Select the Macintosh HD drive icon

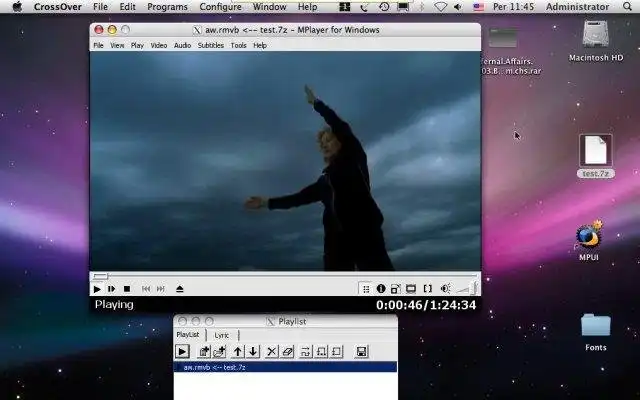coord(596,41)
